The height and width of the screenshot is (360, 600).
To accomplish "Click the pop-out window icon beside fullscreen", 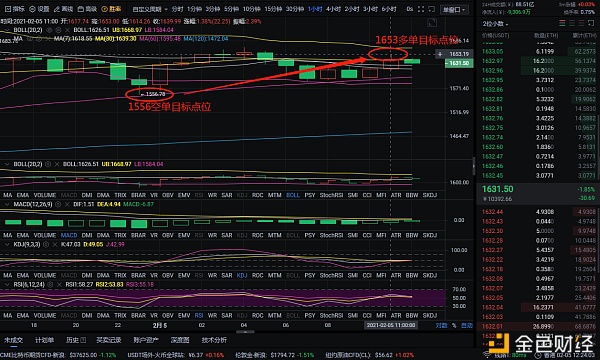I will [432, 9].
